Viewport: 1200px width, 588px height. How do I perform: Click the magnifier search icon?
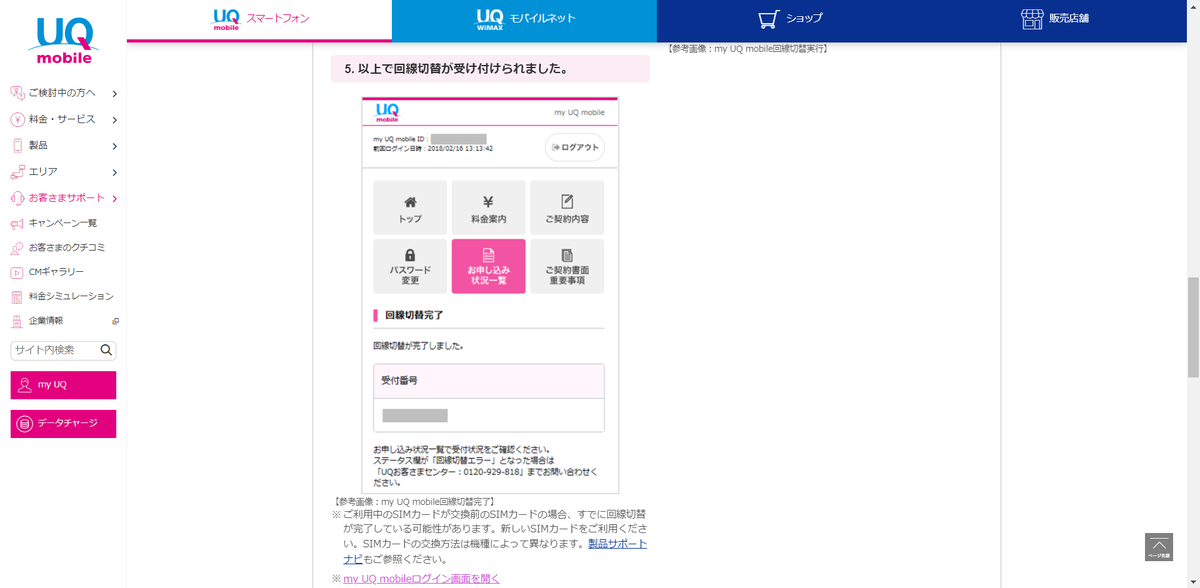[x=107, y=350]
